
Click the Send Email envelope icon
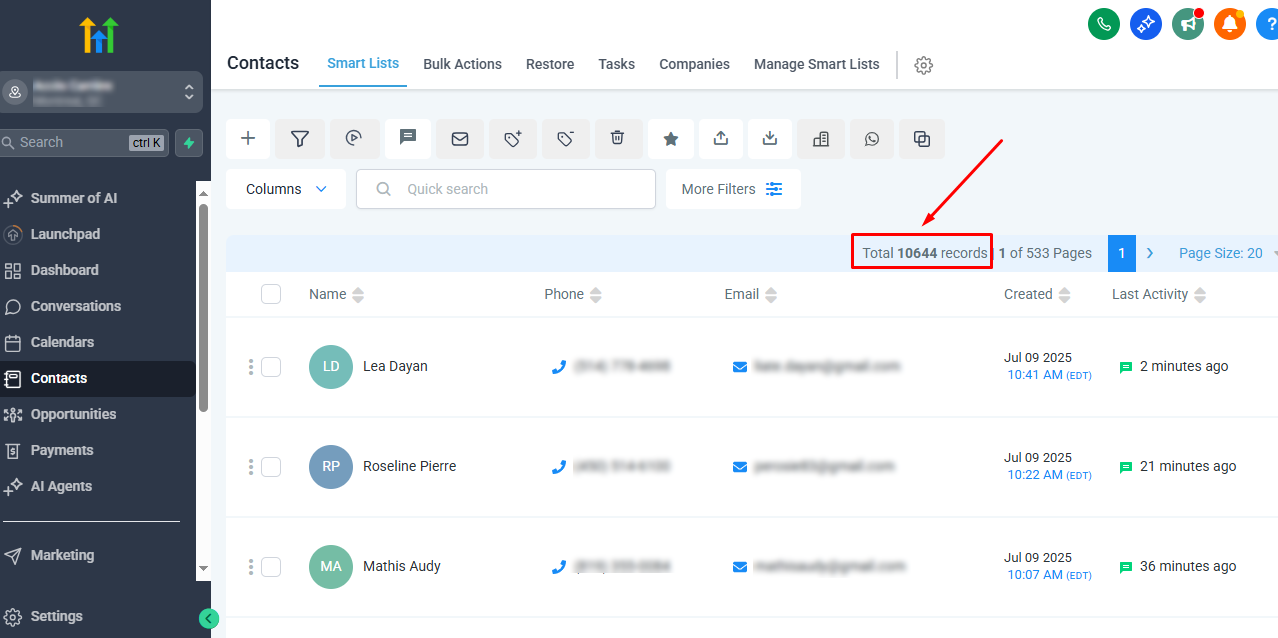click(x=460, y=139)
